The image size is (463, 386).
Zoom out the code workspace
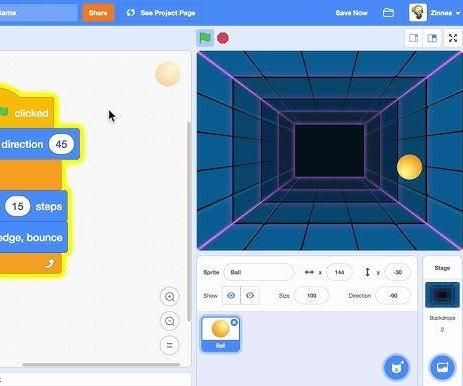[170, 321]
